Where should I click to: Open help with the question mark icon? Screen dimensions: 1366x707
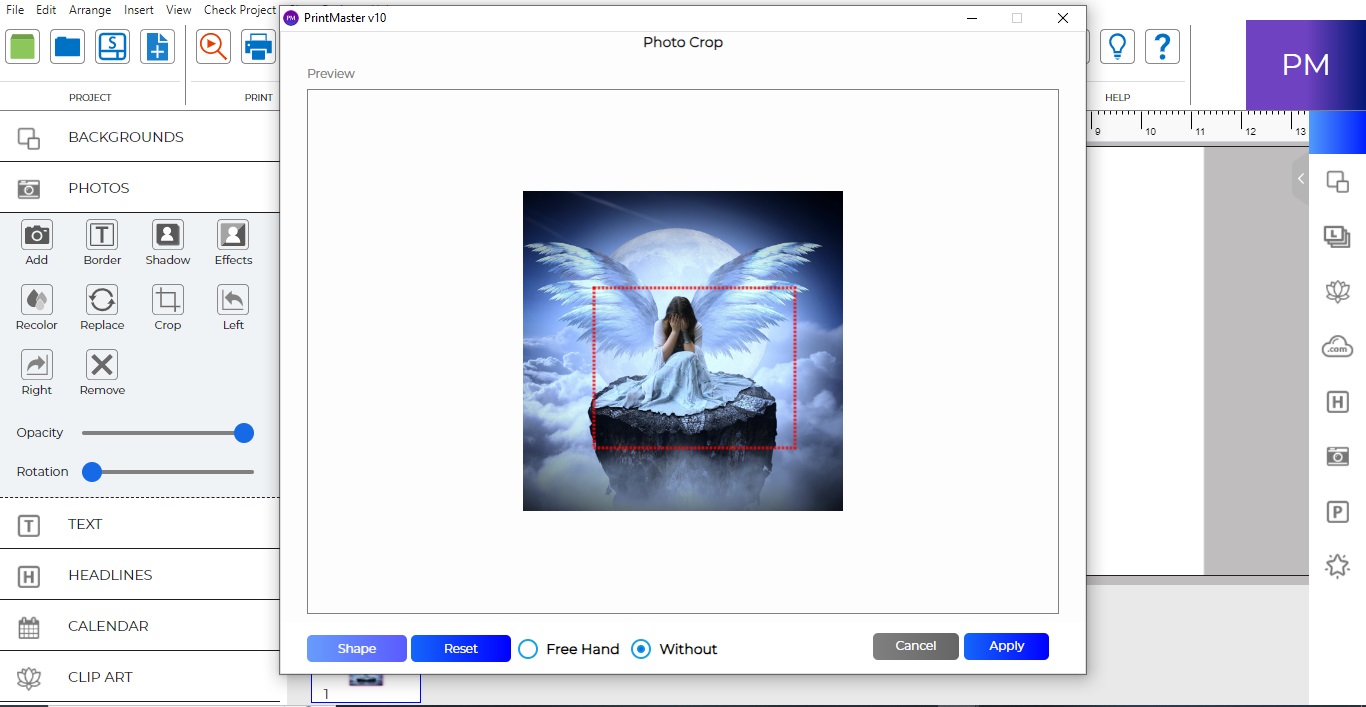tap(1162, 46)
